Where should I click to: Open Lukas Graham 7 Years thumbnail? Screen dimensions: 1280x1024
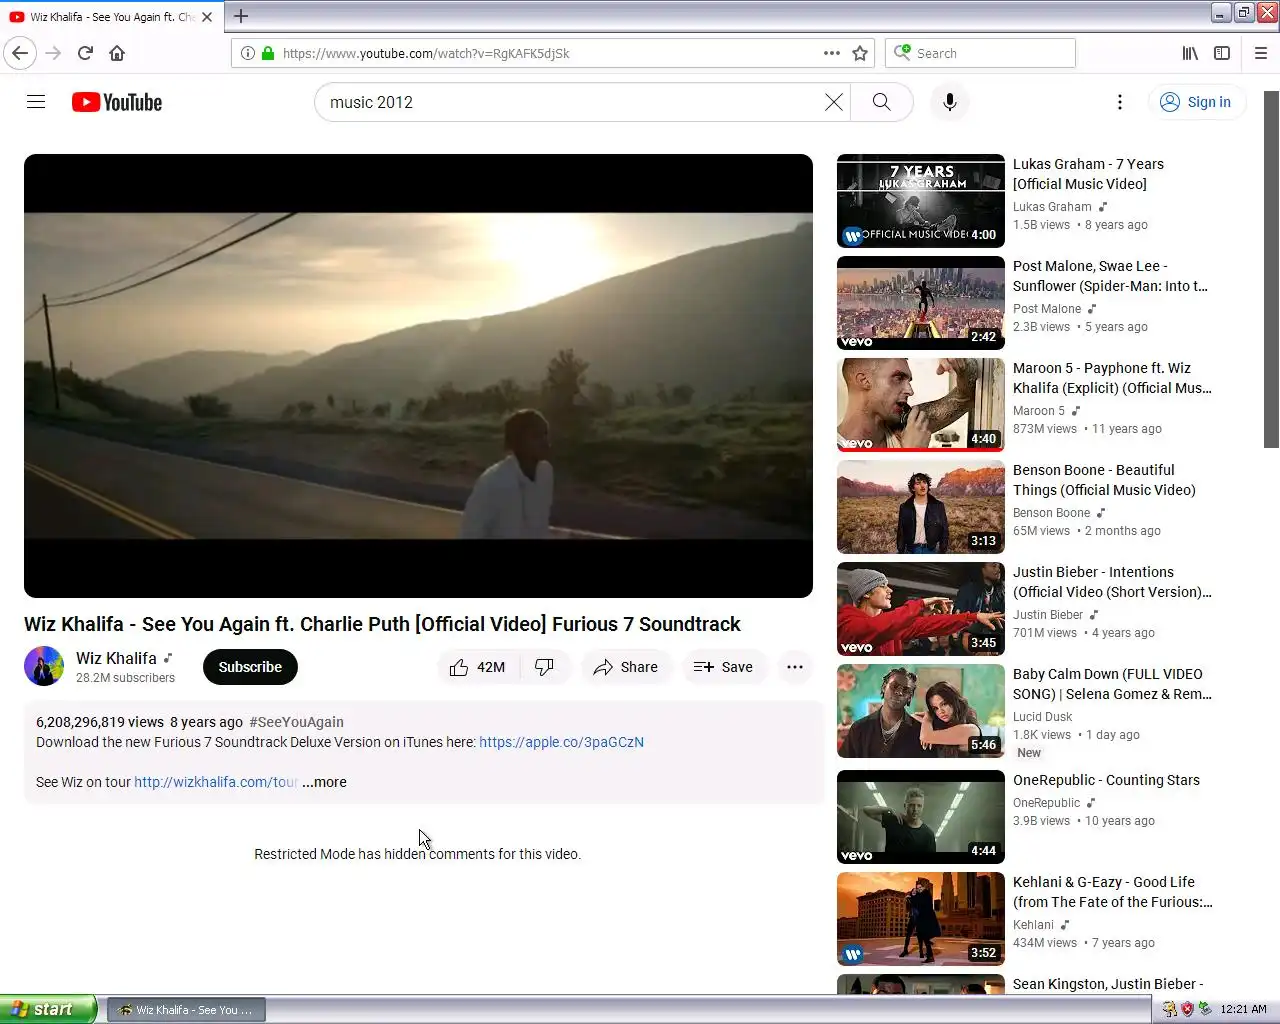[x=921, y=201]
